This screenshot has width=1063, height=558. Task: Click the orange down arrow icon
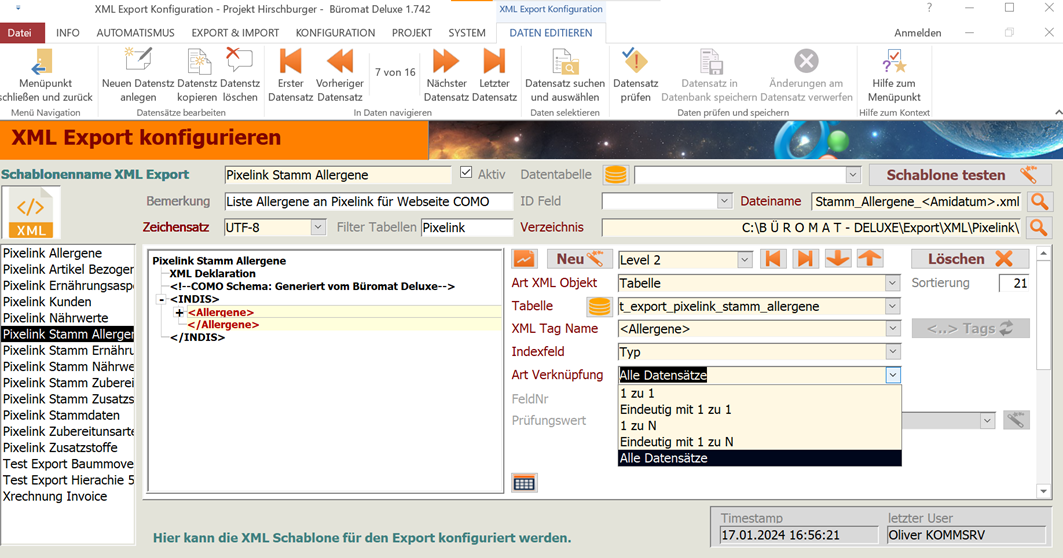pyautogui.click(x=837, y=259)
